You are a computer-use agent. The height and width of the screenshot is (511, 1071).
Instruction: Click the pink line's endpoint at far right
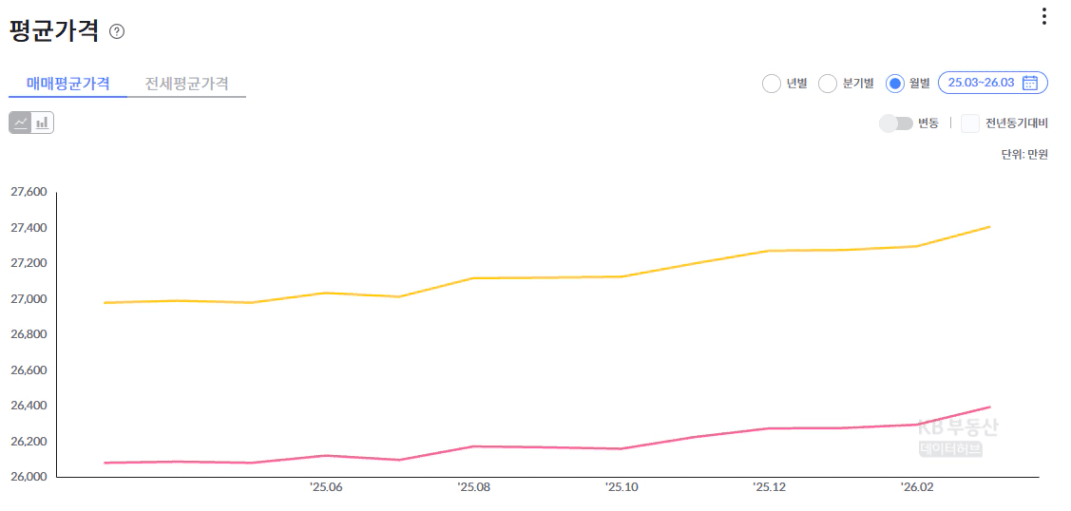click(990, 407)
